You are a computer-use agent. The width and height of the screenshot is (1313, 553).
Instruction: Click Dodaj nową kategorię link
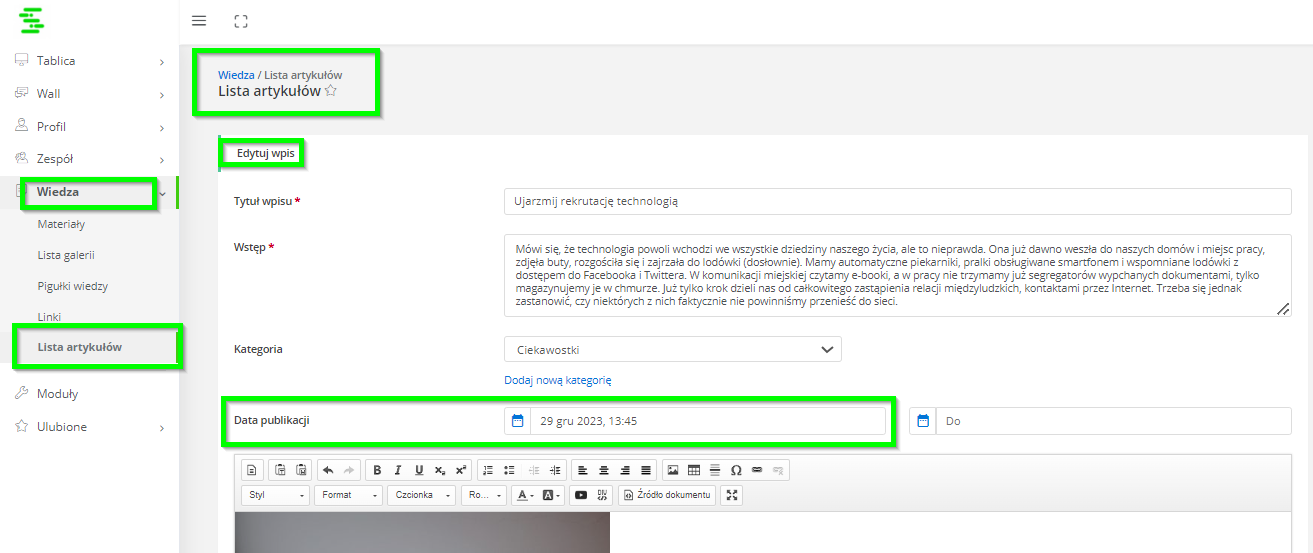point(558,380)
